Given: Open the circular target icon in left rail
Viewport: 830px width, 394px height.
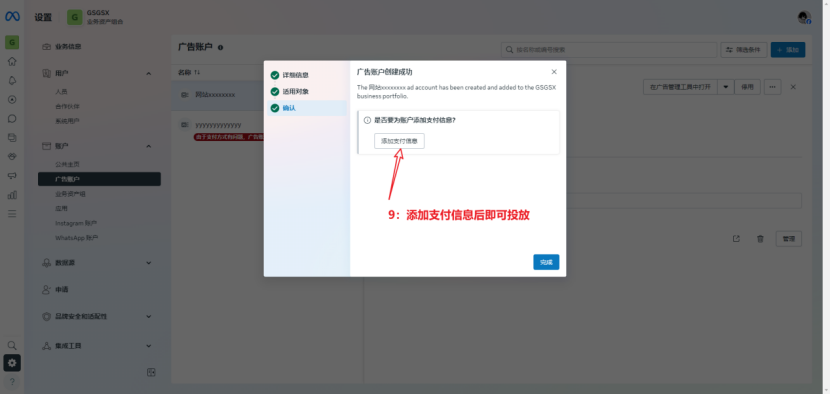Looking at the screenshot, I should coord(12,100).
